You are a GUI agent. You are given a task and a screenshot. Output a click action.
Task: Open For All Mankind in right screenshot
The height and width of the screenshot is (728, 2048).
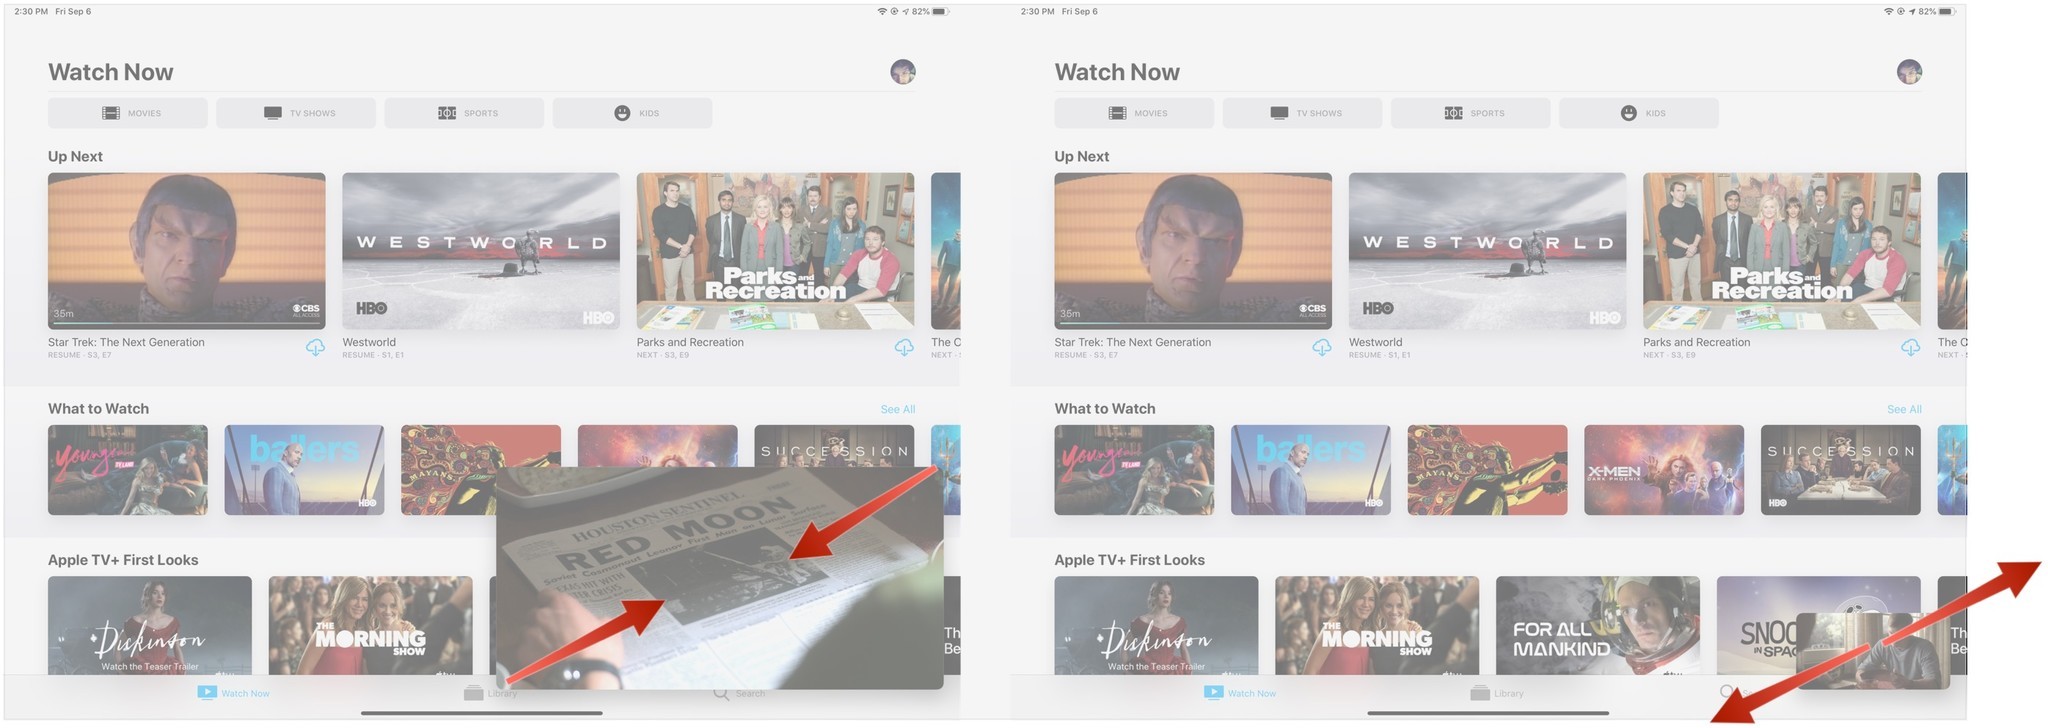(x=1598, y=625)
